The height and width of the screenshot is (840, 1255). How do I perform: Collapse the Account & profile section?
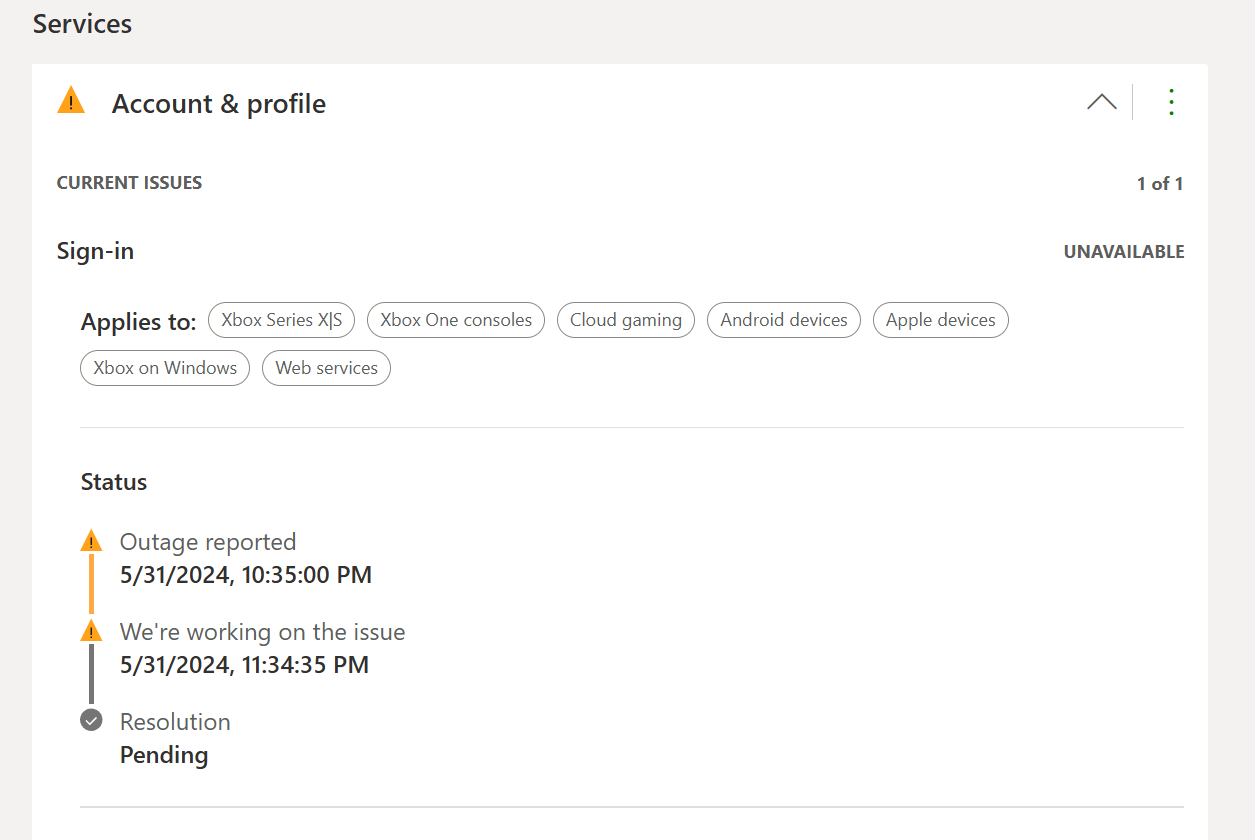tap(1101, 102)
